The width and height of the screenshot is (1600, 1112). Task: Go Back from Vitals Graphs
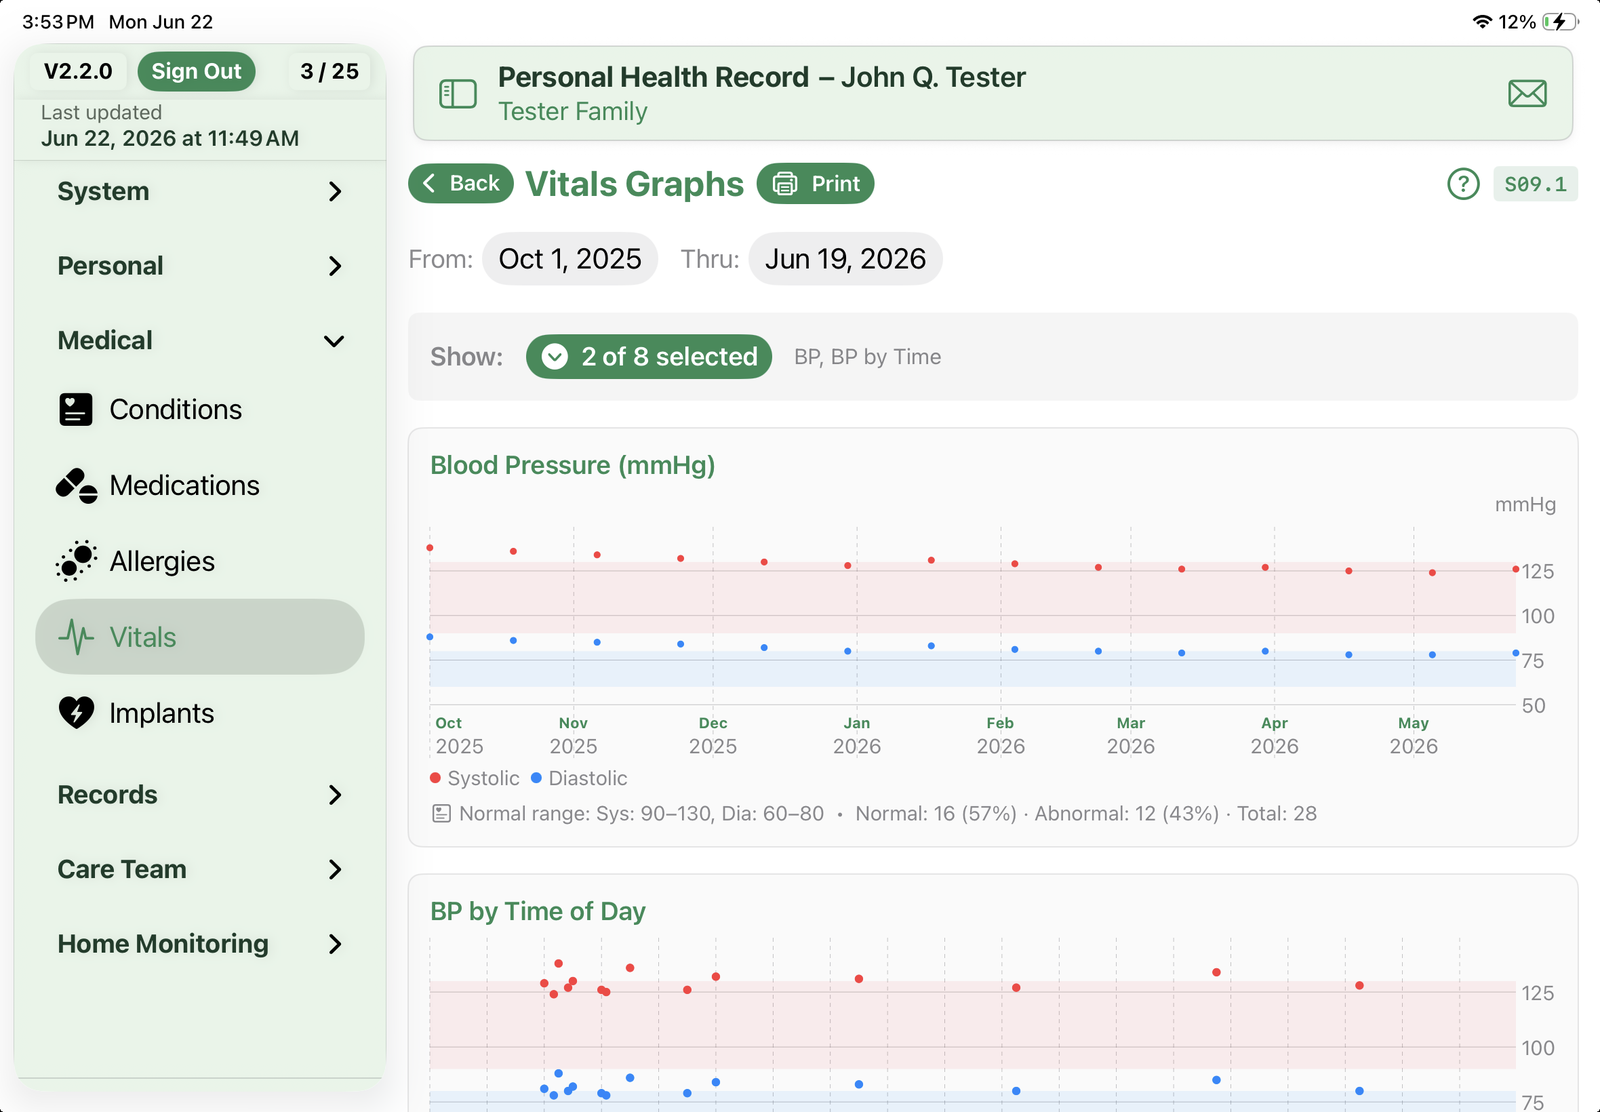tap(461, 184)
